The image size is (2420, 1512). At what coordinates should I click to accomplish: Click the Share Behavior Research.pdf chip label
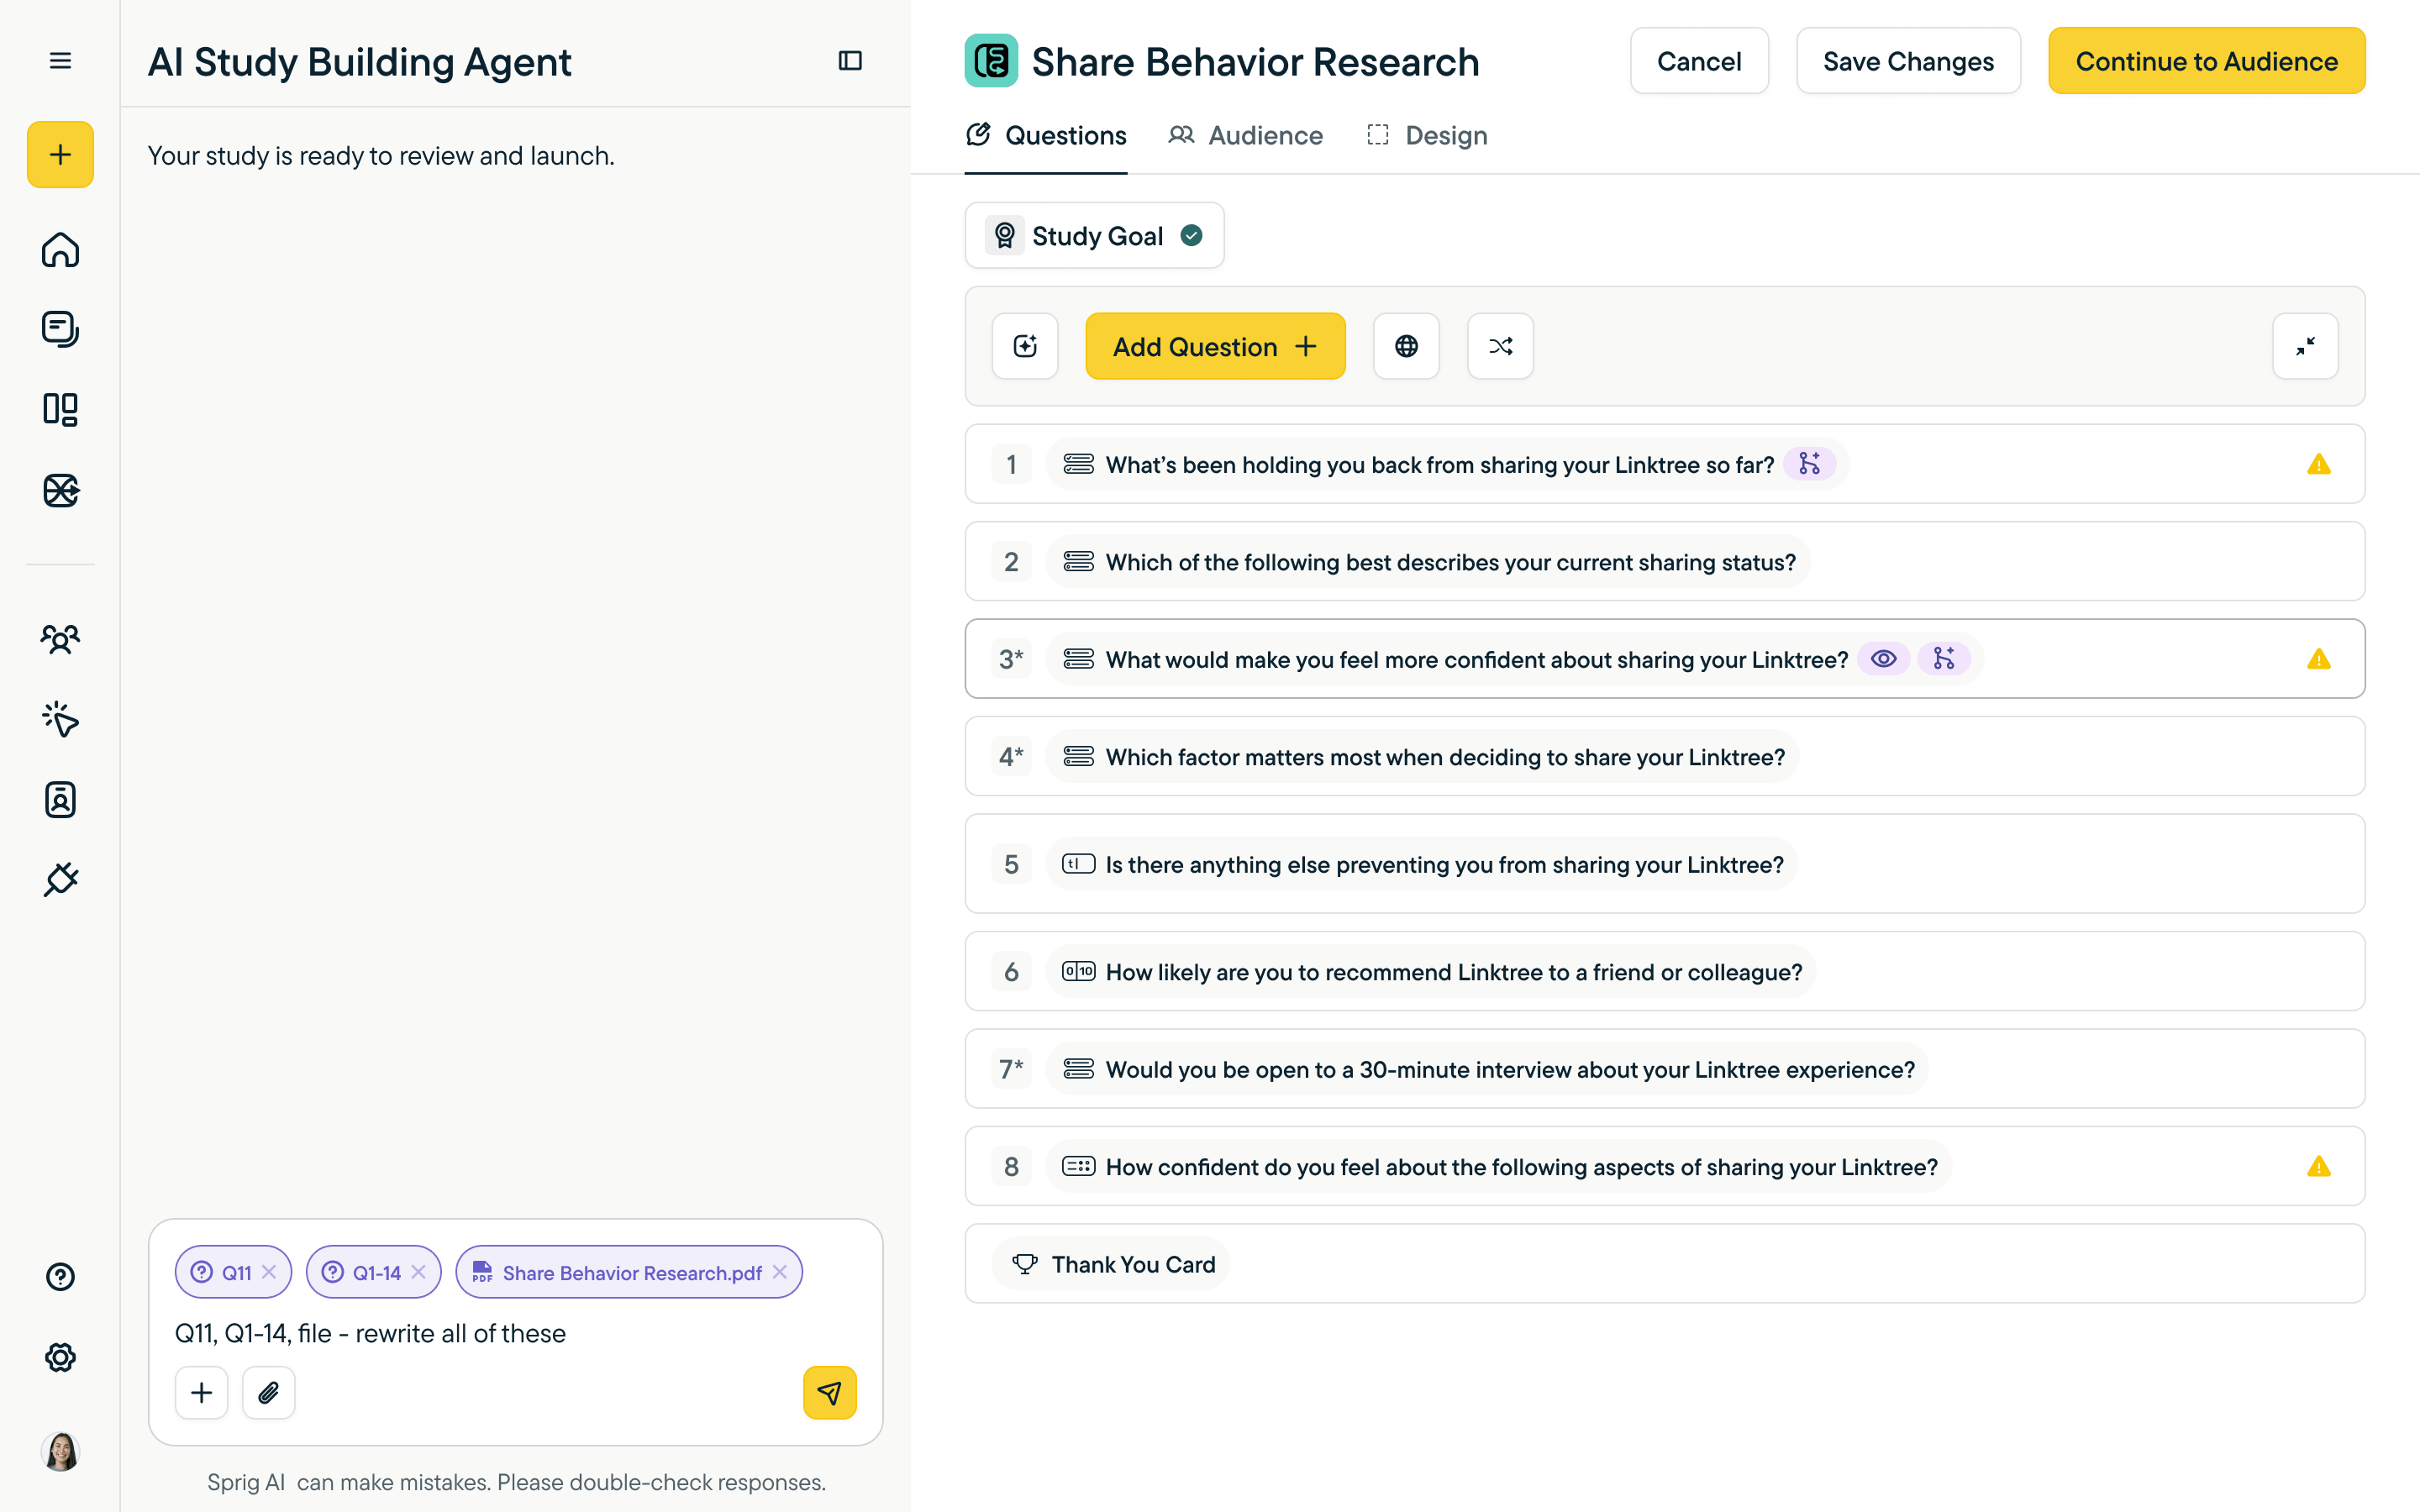pos(632,1272)
